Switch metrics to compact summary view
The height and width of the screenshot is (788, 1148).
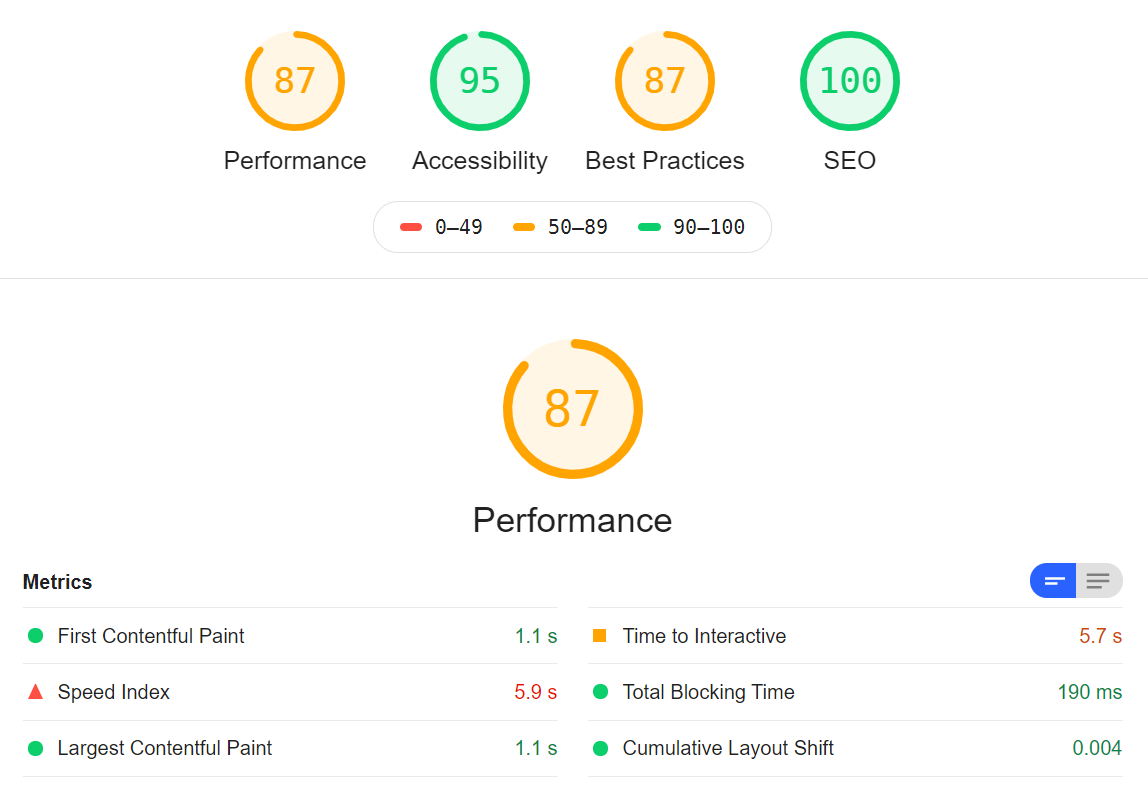(1053, 581)
